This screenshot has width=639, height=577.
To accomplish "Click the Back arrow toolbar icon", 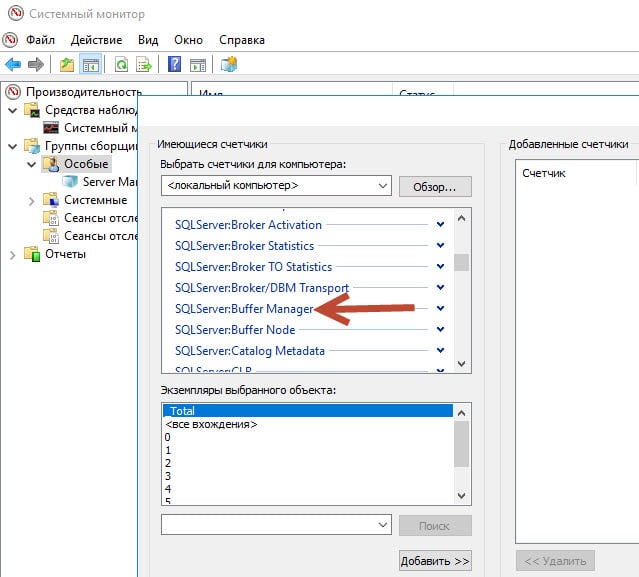I will click(13, 64).
